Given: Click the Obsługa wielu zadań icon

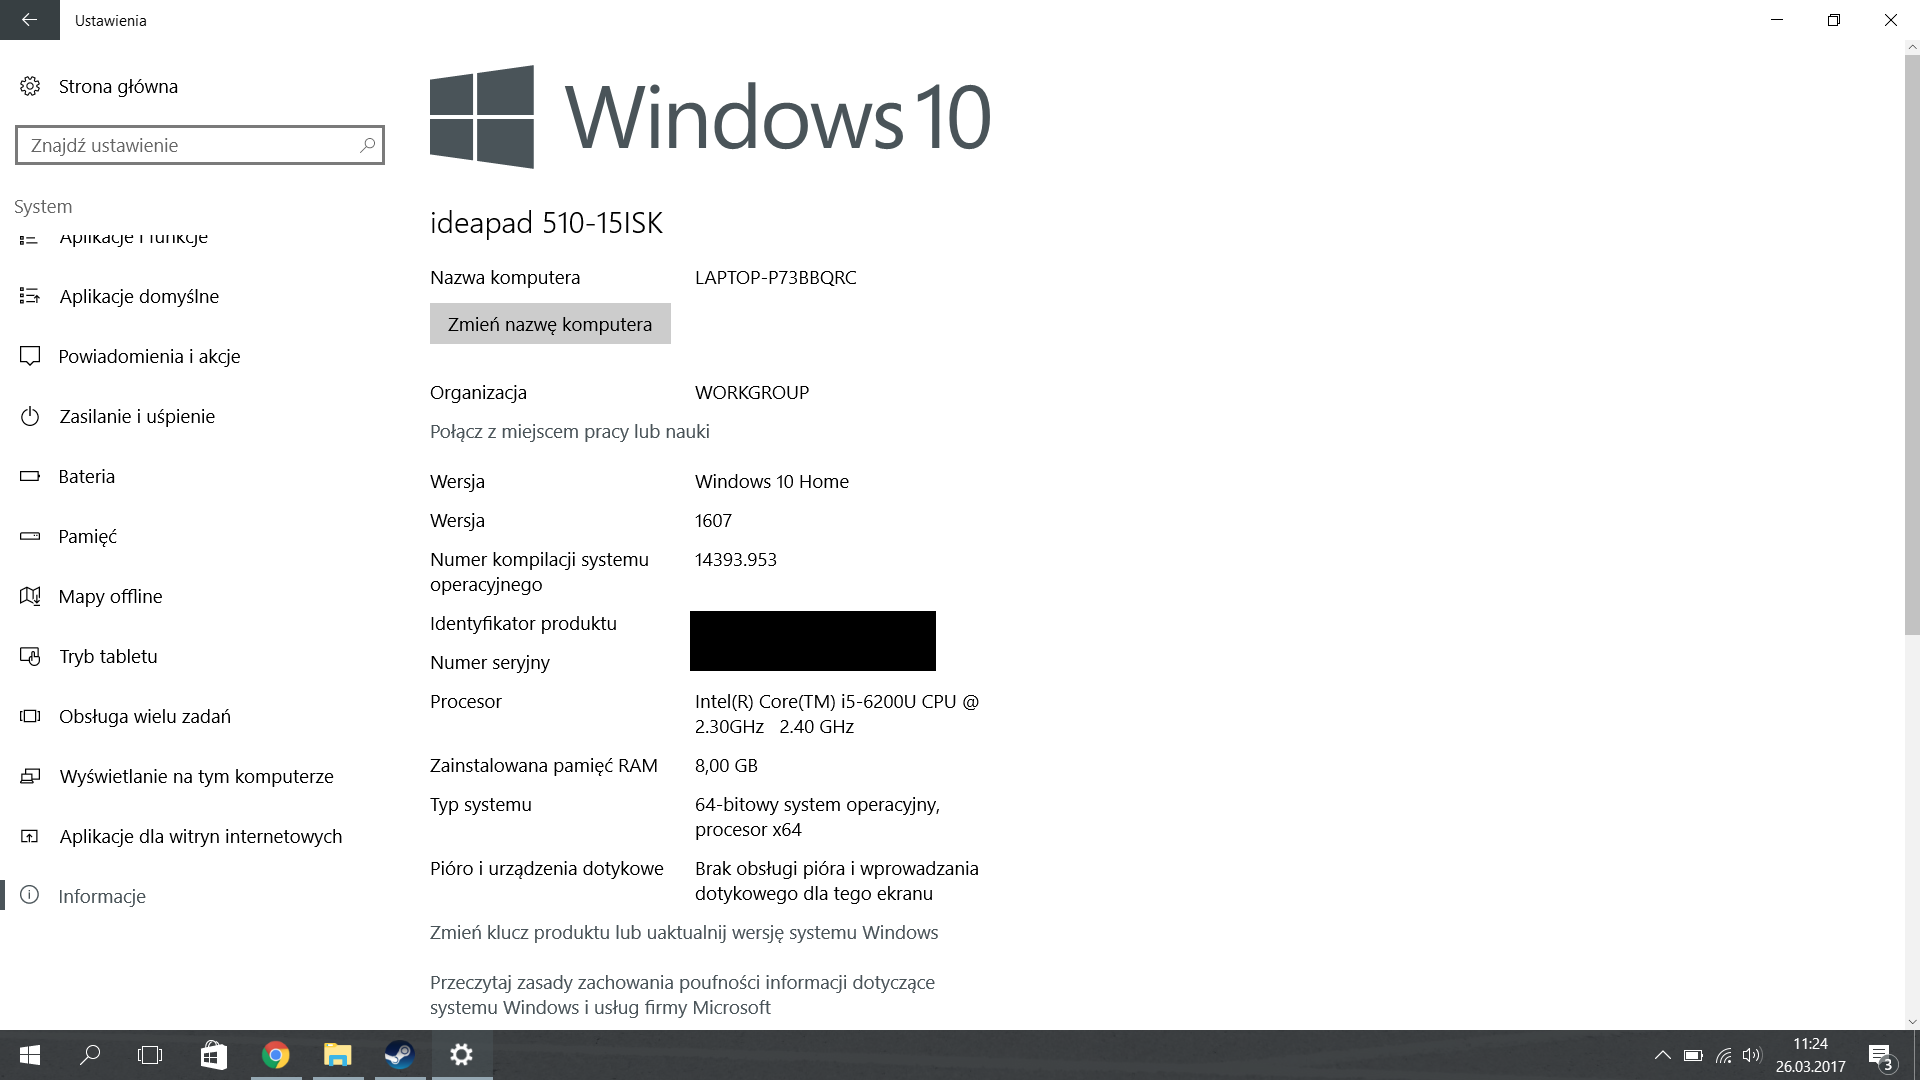Looking at the screenshot, I should 30,716.
